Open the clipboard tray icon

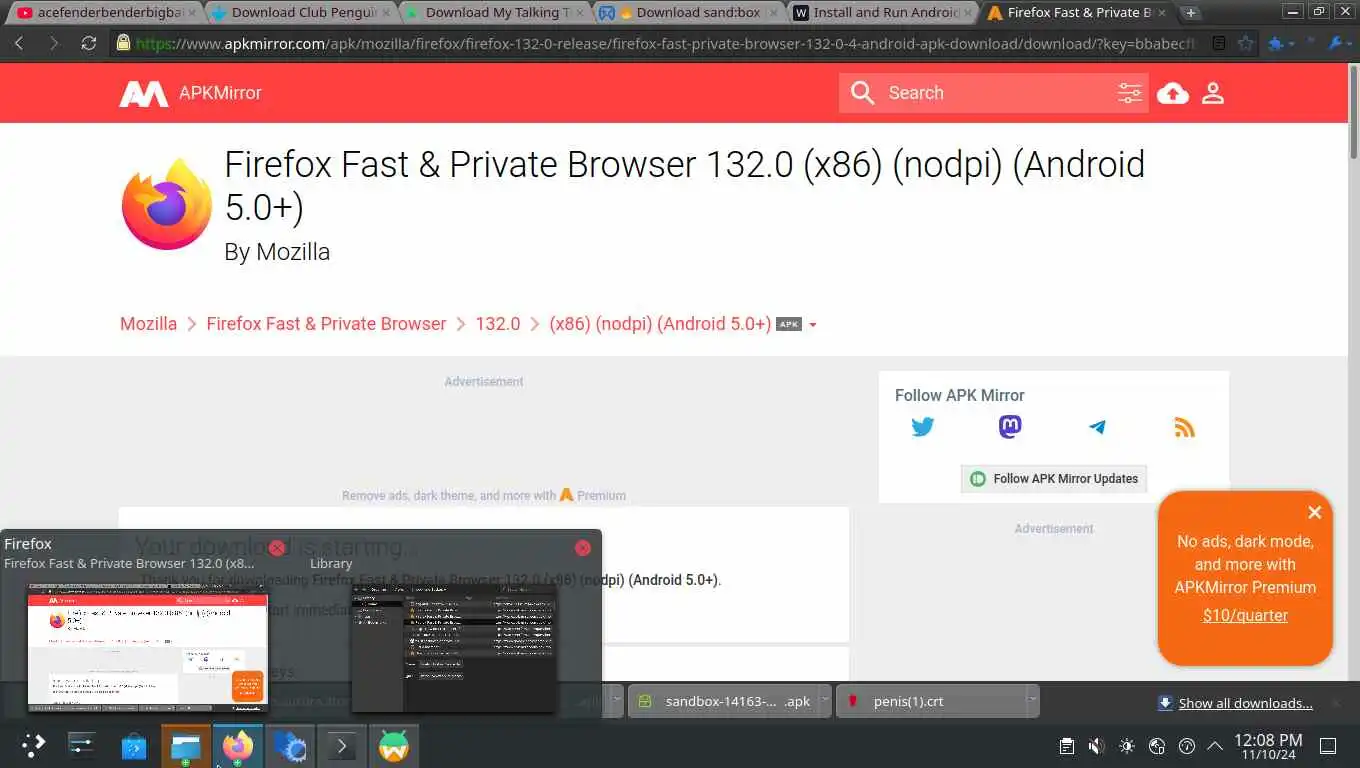pyautogui.click(x=1067, y=746)
